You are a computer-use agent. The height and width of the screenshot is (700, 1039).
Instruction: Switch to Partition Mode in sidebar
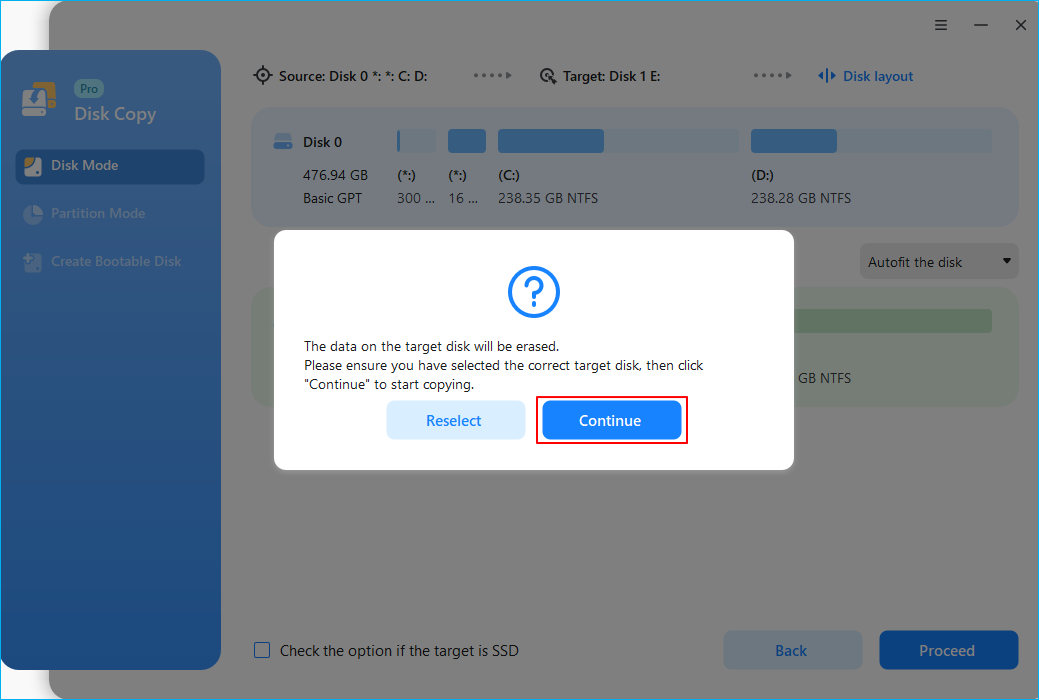tap(98, 214)
